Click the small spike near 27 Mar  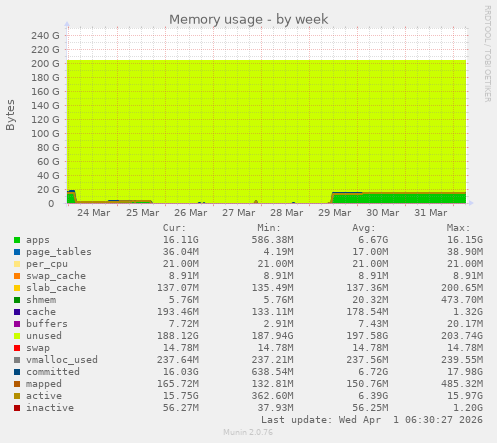256,202
